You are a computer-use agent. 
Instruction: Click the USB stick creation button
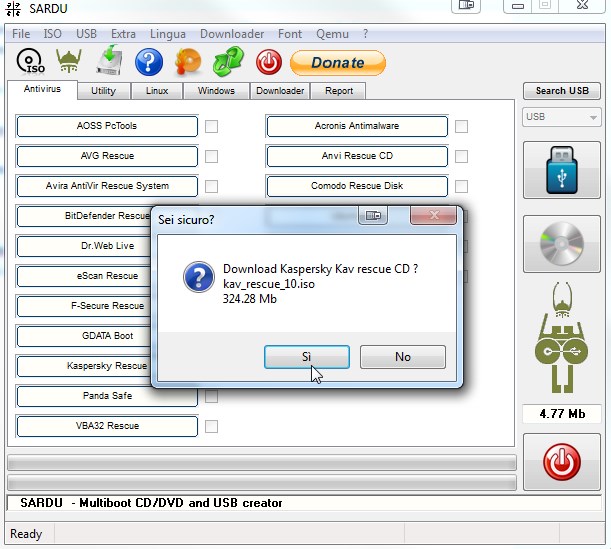562,170
